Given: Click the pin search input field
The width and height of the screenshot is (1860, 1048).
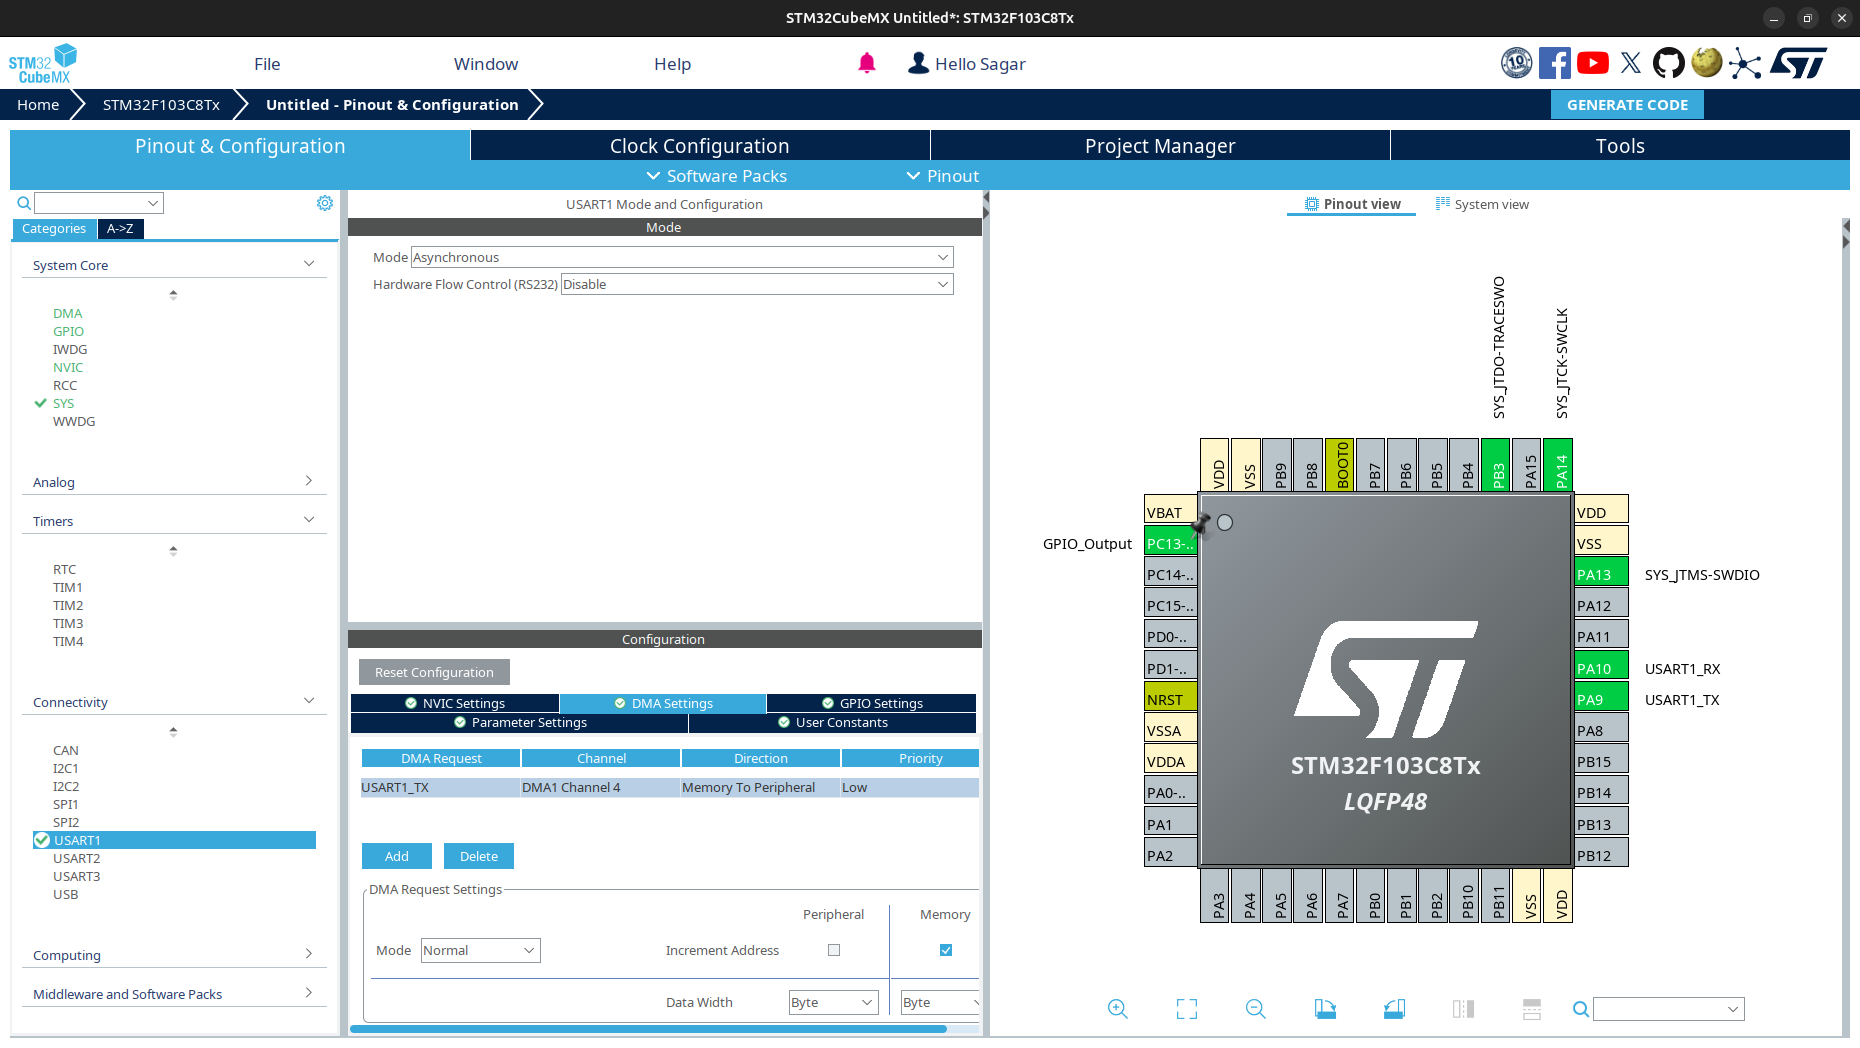Looking at the screenshot, I should [x=1668, y=1009].
